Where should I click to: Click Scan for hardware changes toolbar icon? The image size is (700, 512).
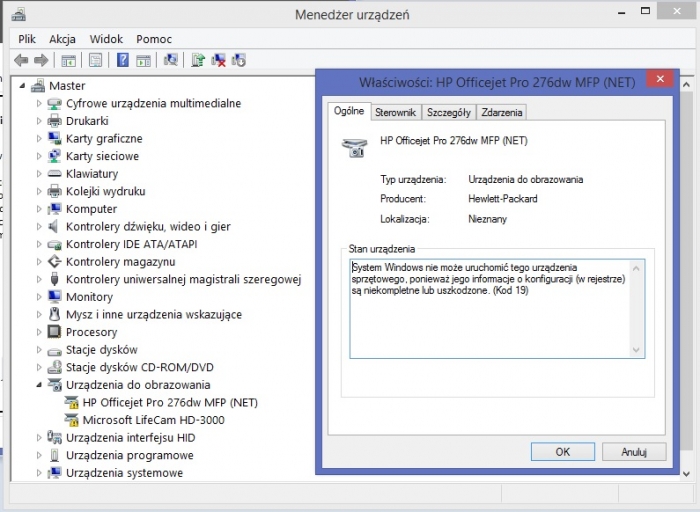coord(170,60)
